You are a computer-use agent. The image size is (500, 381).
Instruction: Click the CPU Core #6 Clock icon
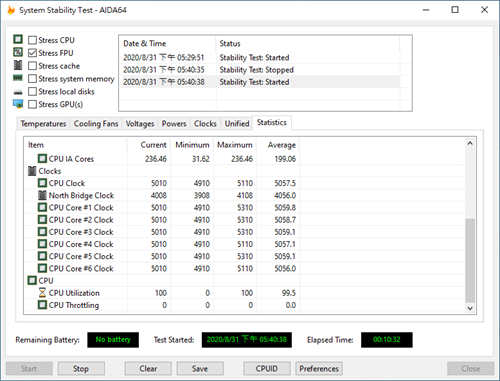click(x=42, y=268)
